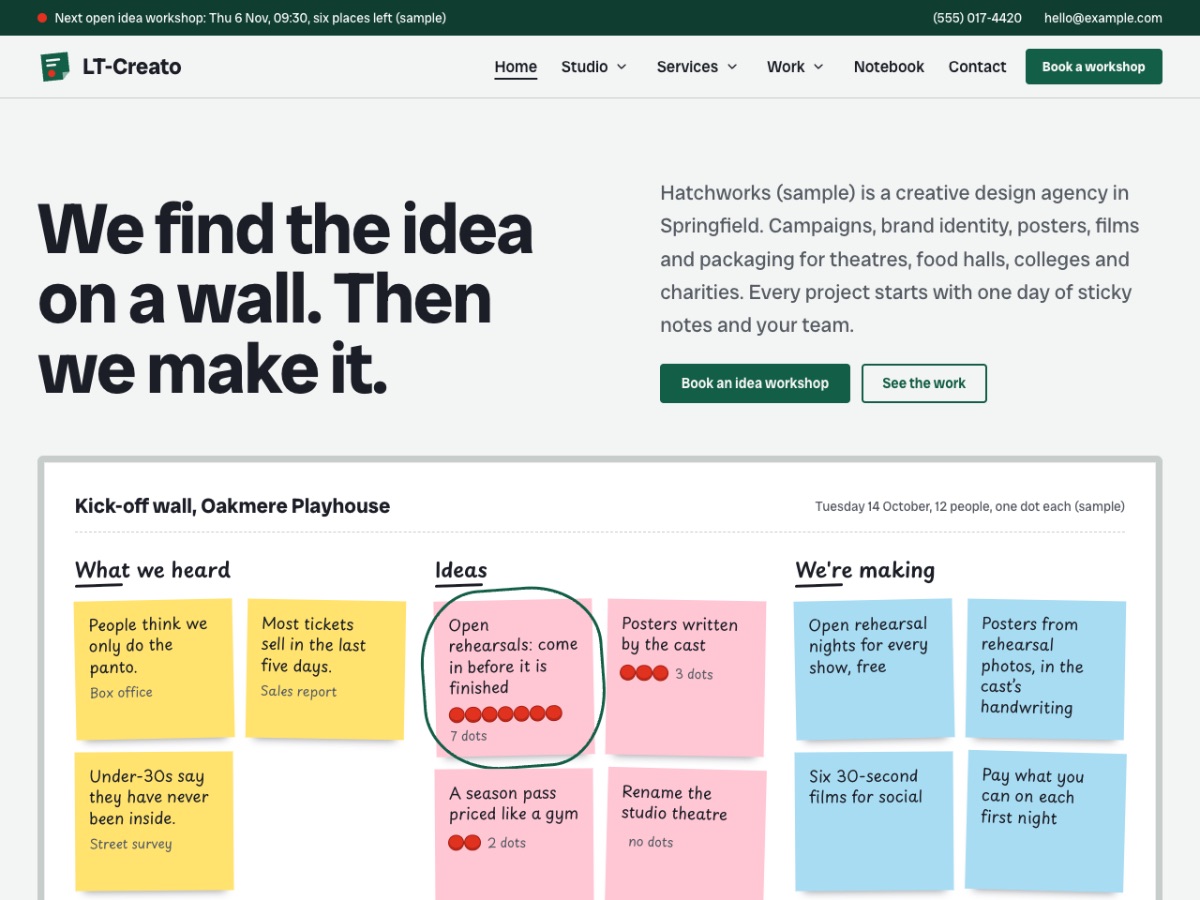
Task: Click the See the work button
Action: pyautogui.click(x=924, y=383)
